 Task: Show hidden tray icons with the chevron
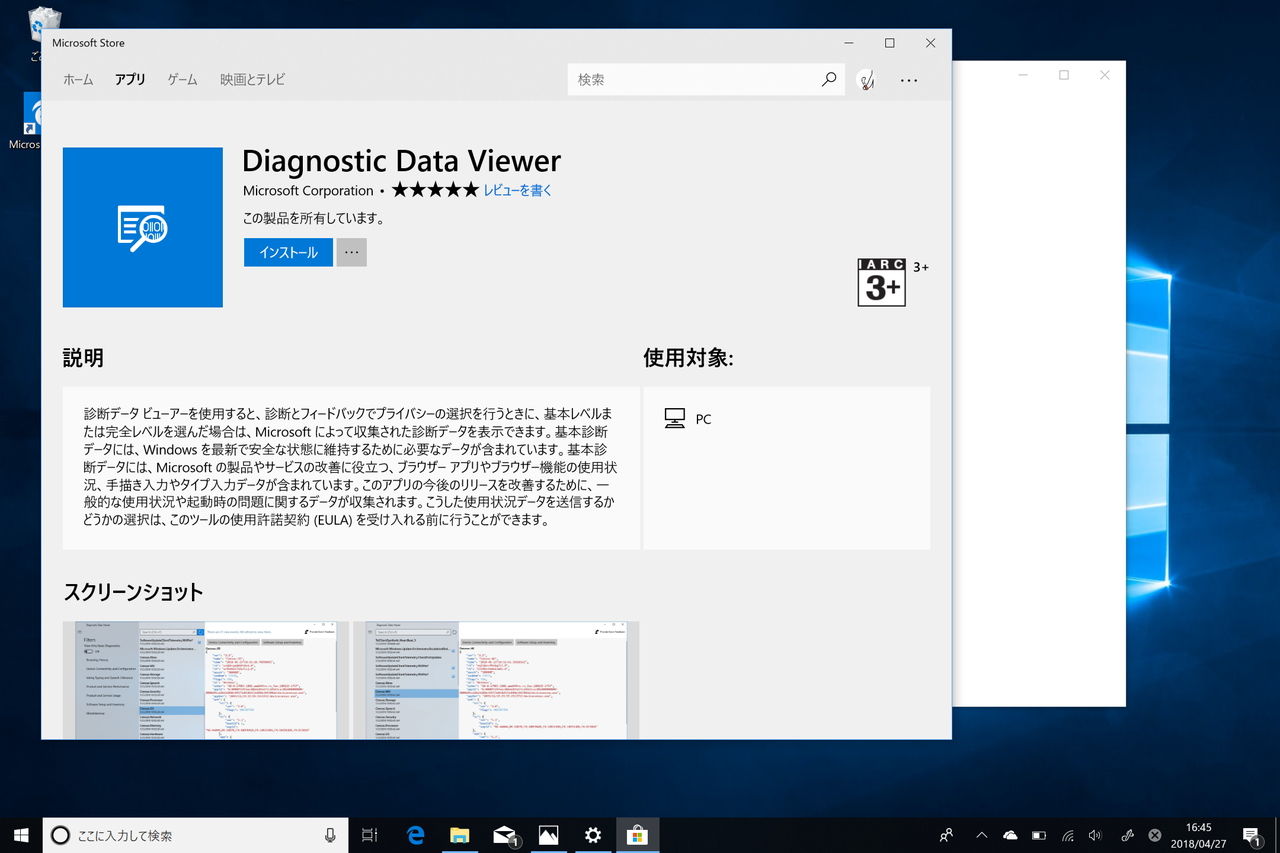[982, 835]
